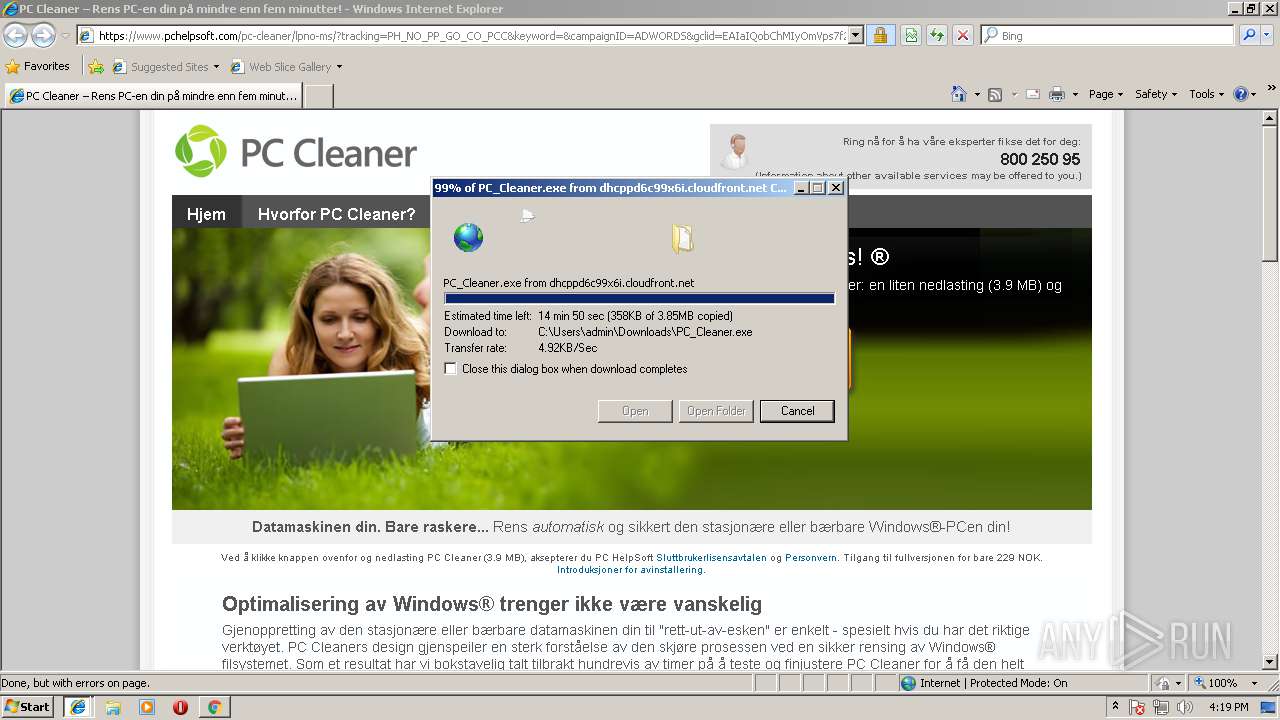Open the Personvern link
Viewport: 1280px width, 720px height.
[x=811, y=558]
